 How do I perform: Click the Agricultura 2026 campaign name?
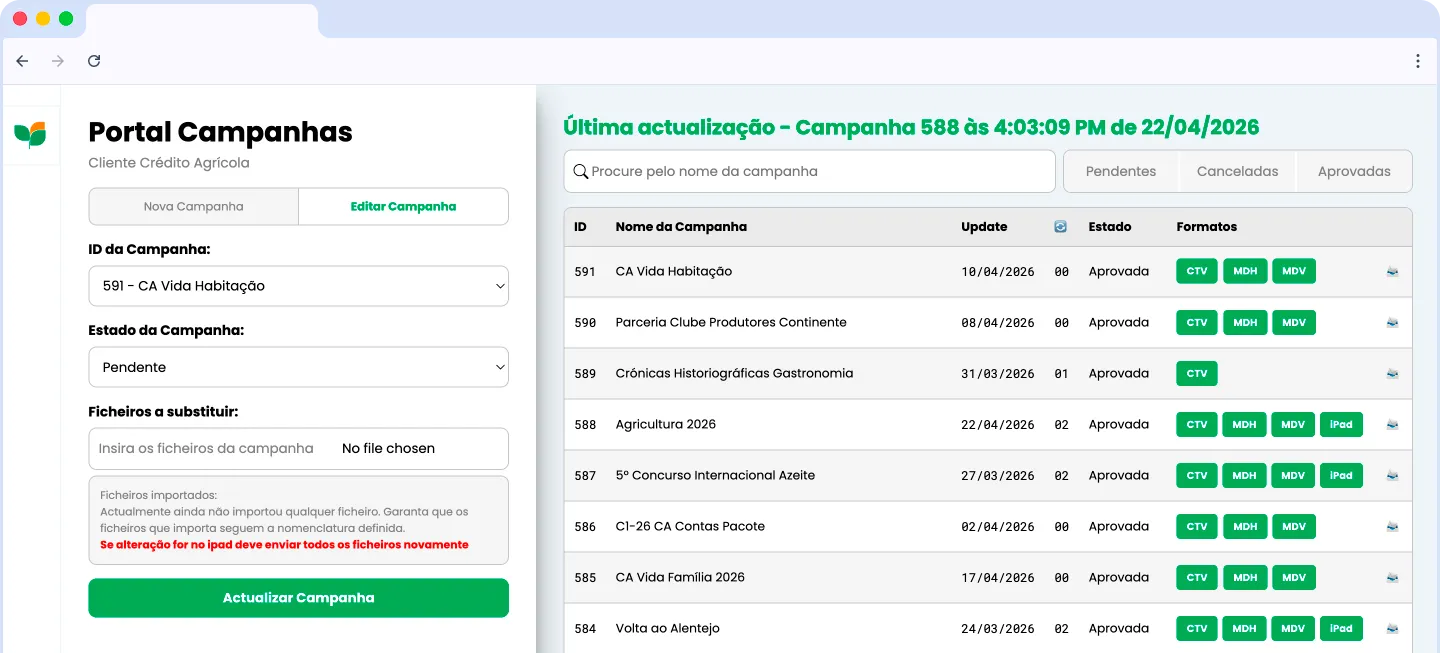click(x=666, y=425)
